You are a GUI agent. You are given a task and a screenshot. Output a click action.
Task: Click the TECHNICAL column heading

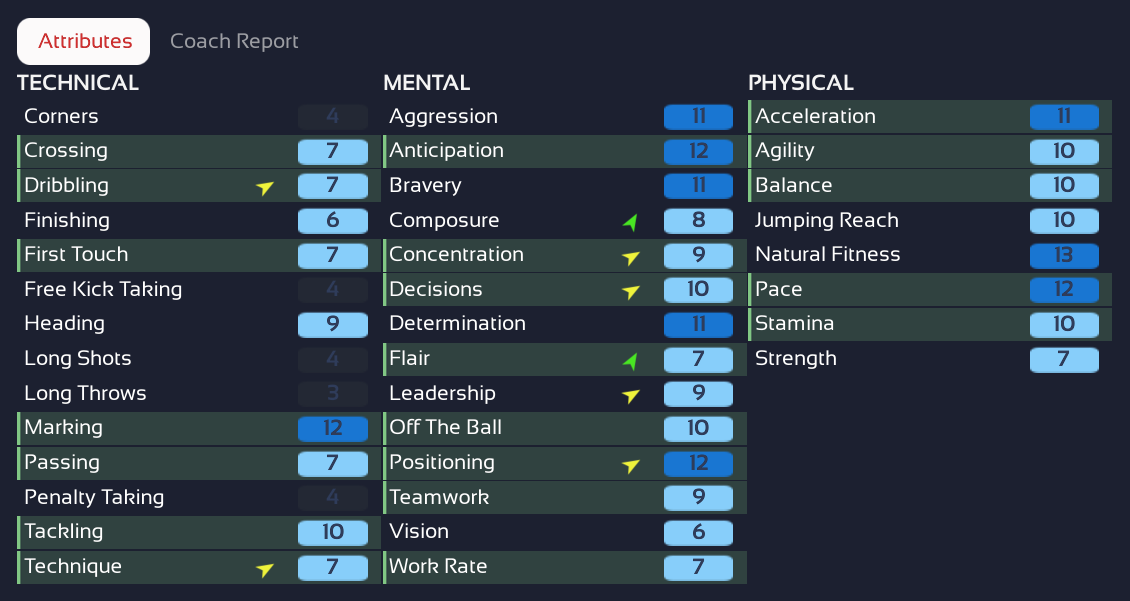click(78, 83)
